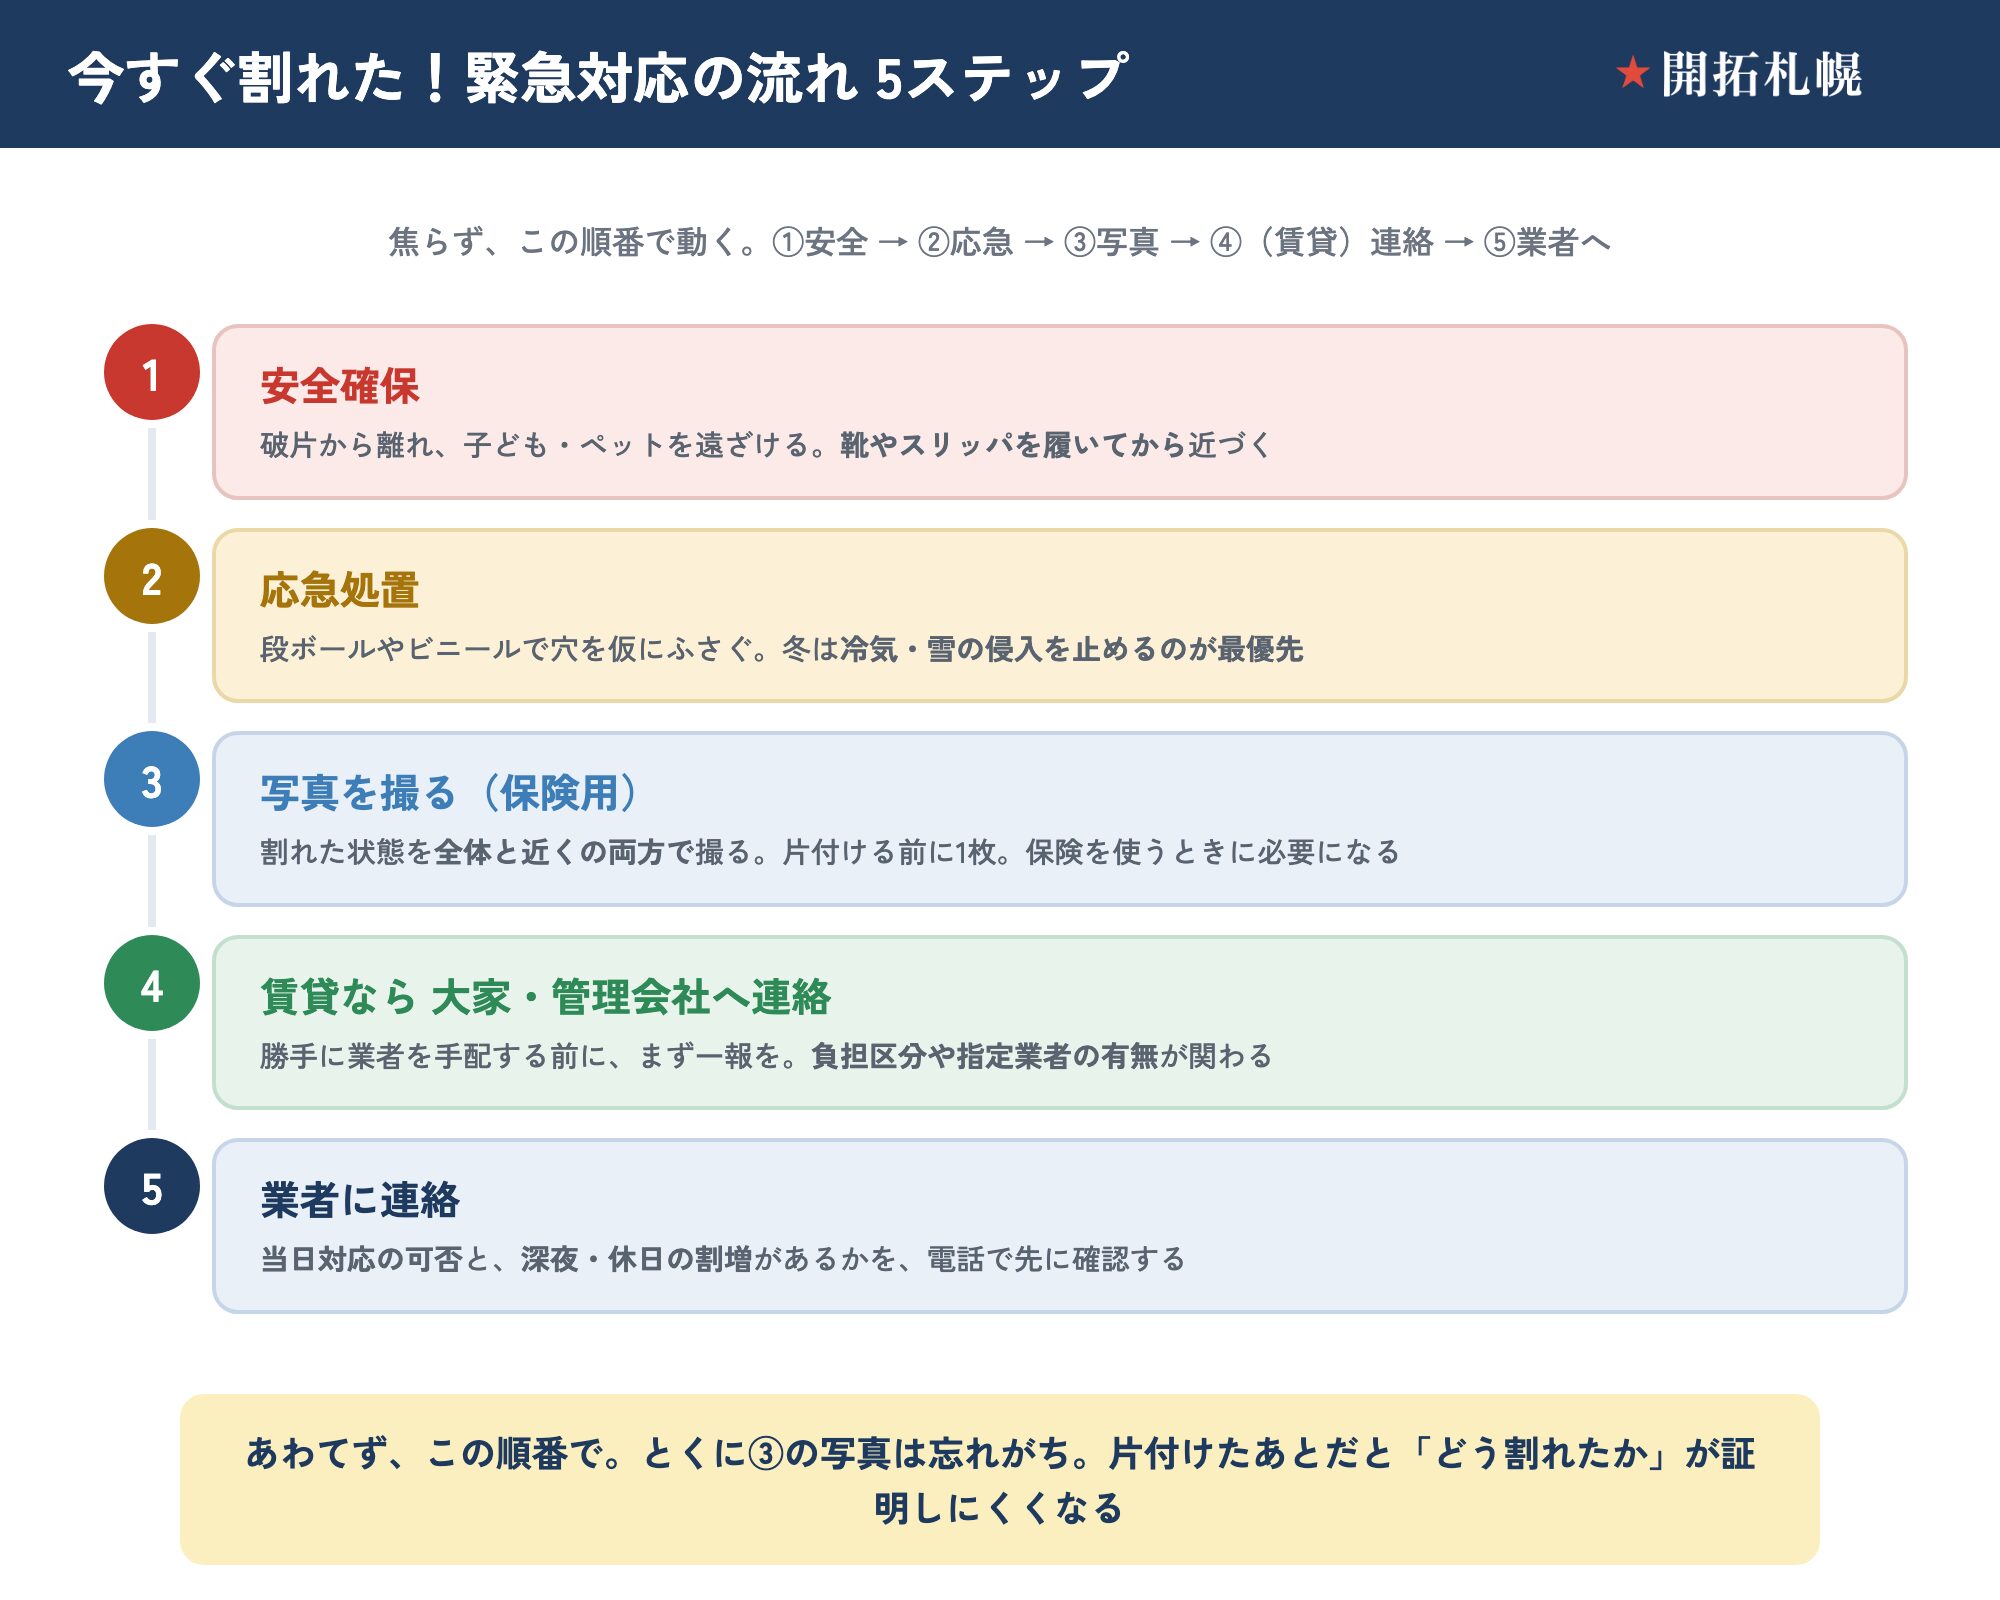The height and width of the screenshot is (1600, 2000).
Task: Click the green step 4 circle
Action: 152,983
